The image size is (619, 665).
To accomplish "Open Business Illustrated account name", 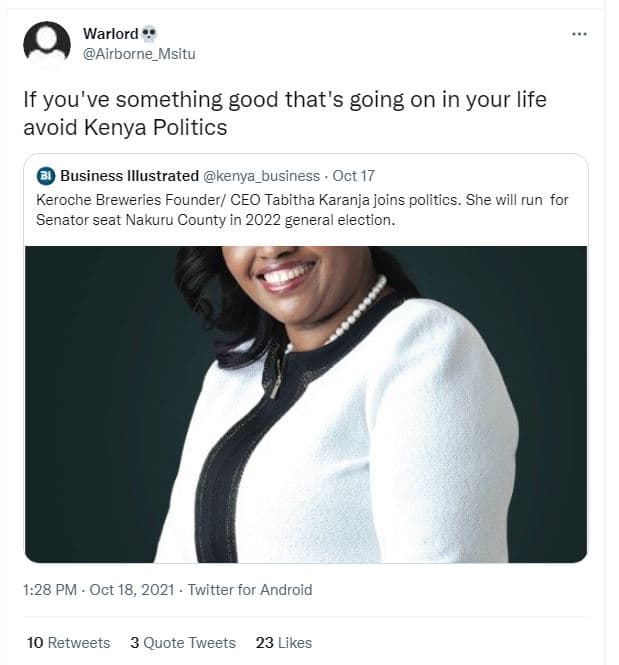I will coord(129,176).
